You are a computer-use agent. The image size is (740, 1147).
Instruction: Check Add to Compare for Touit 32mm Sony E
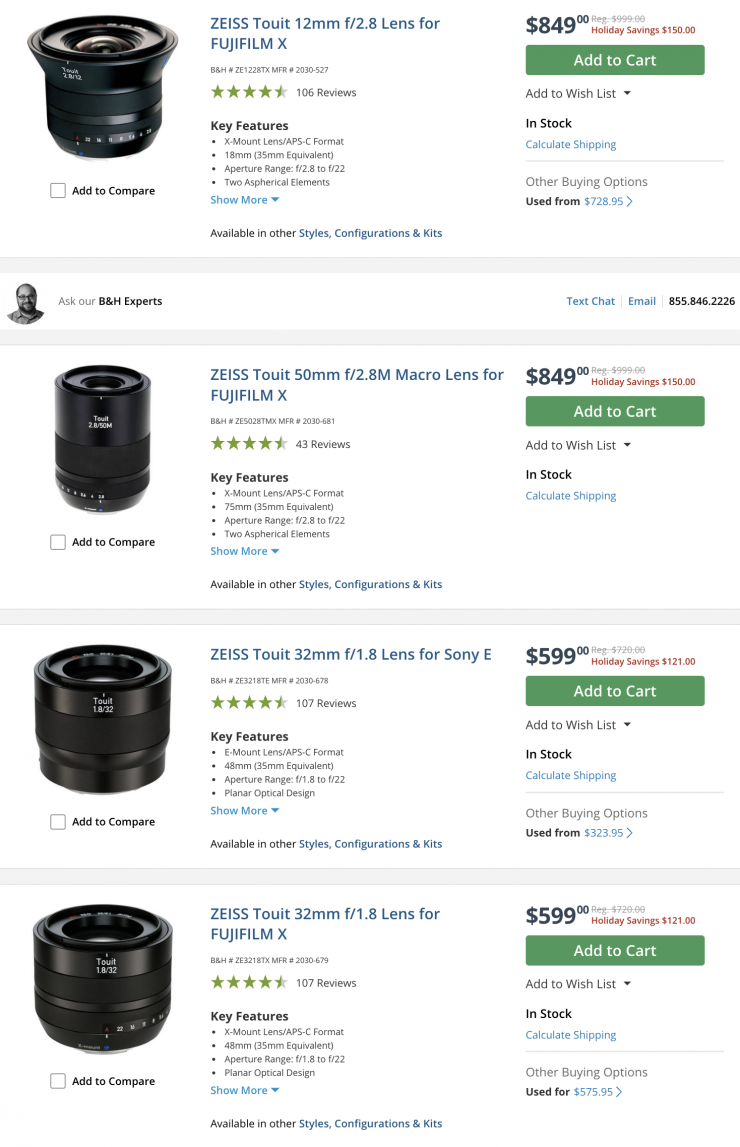pos(58,822)
